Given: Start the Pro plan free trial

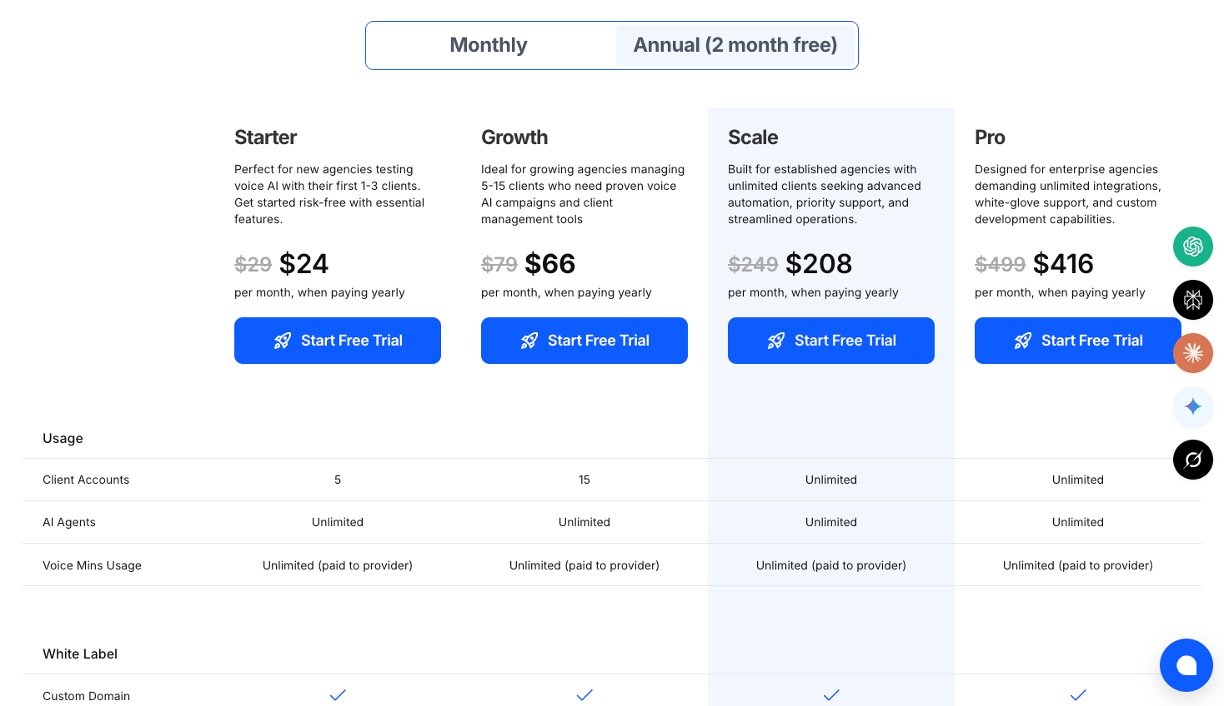Looking at the screenshot, I should point(1077,341).
